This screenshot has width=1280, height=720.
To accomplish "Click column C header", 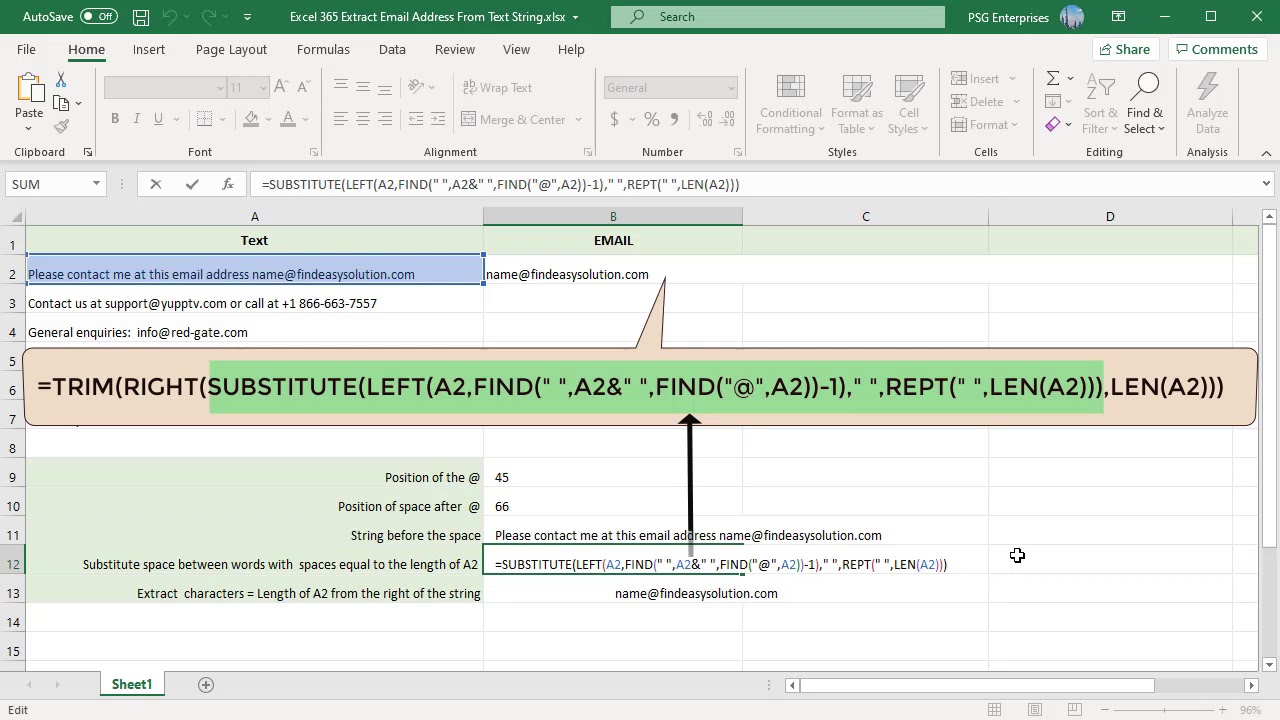I will point(865,216).
